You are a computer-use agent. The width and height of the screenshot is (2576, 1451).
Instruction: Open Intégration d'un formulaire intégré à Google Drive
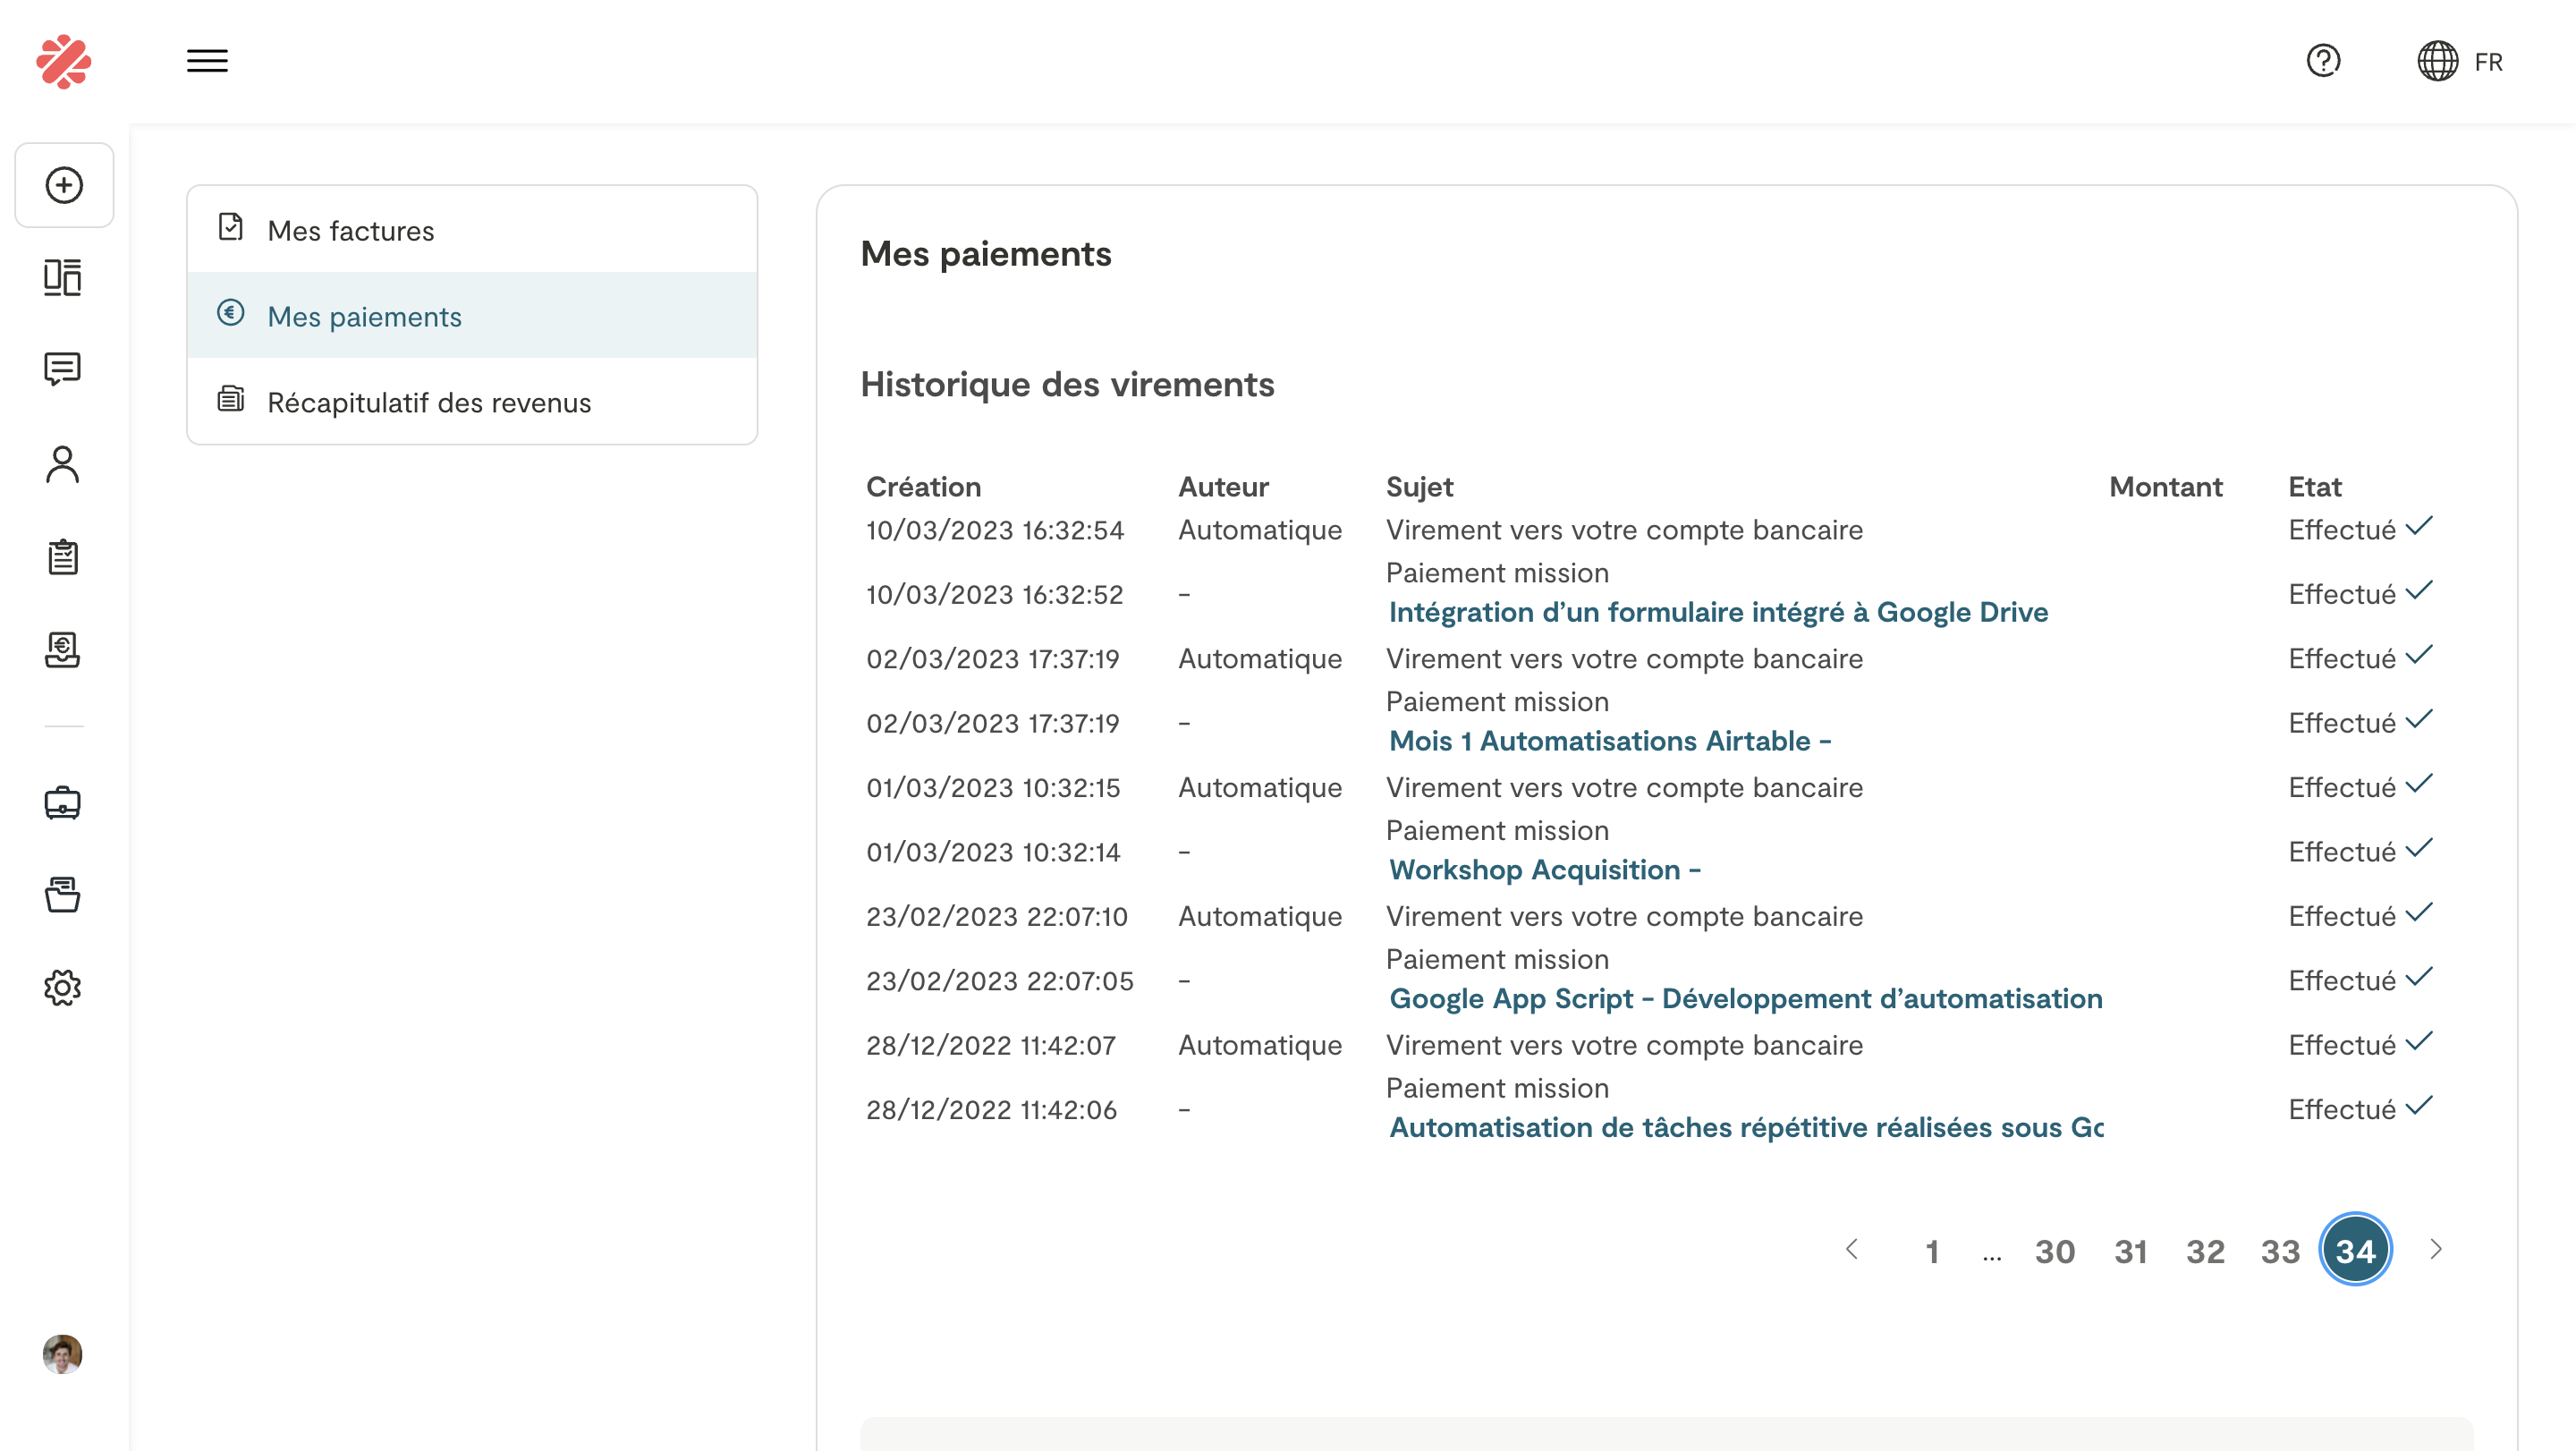(x=1718, y=612)
